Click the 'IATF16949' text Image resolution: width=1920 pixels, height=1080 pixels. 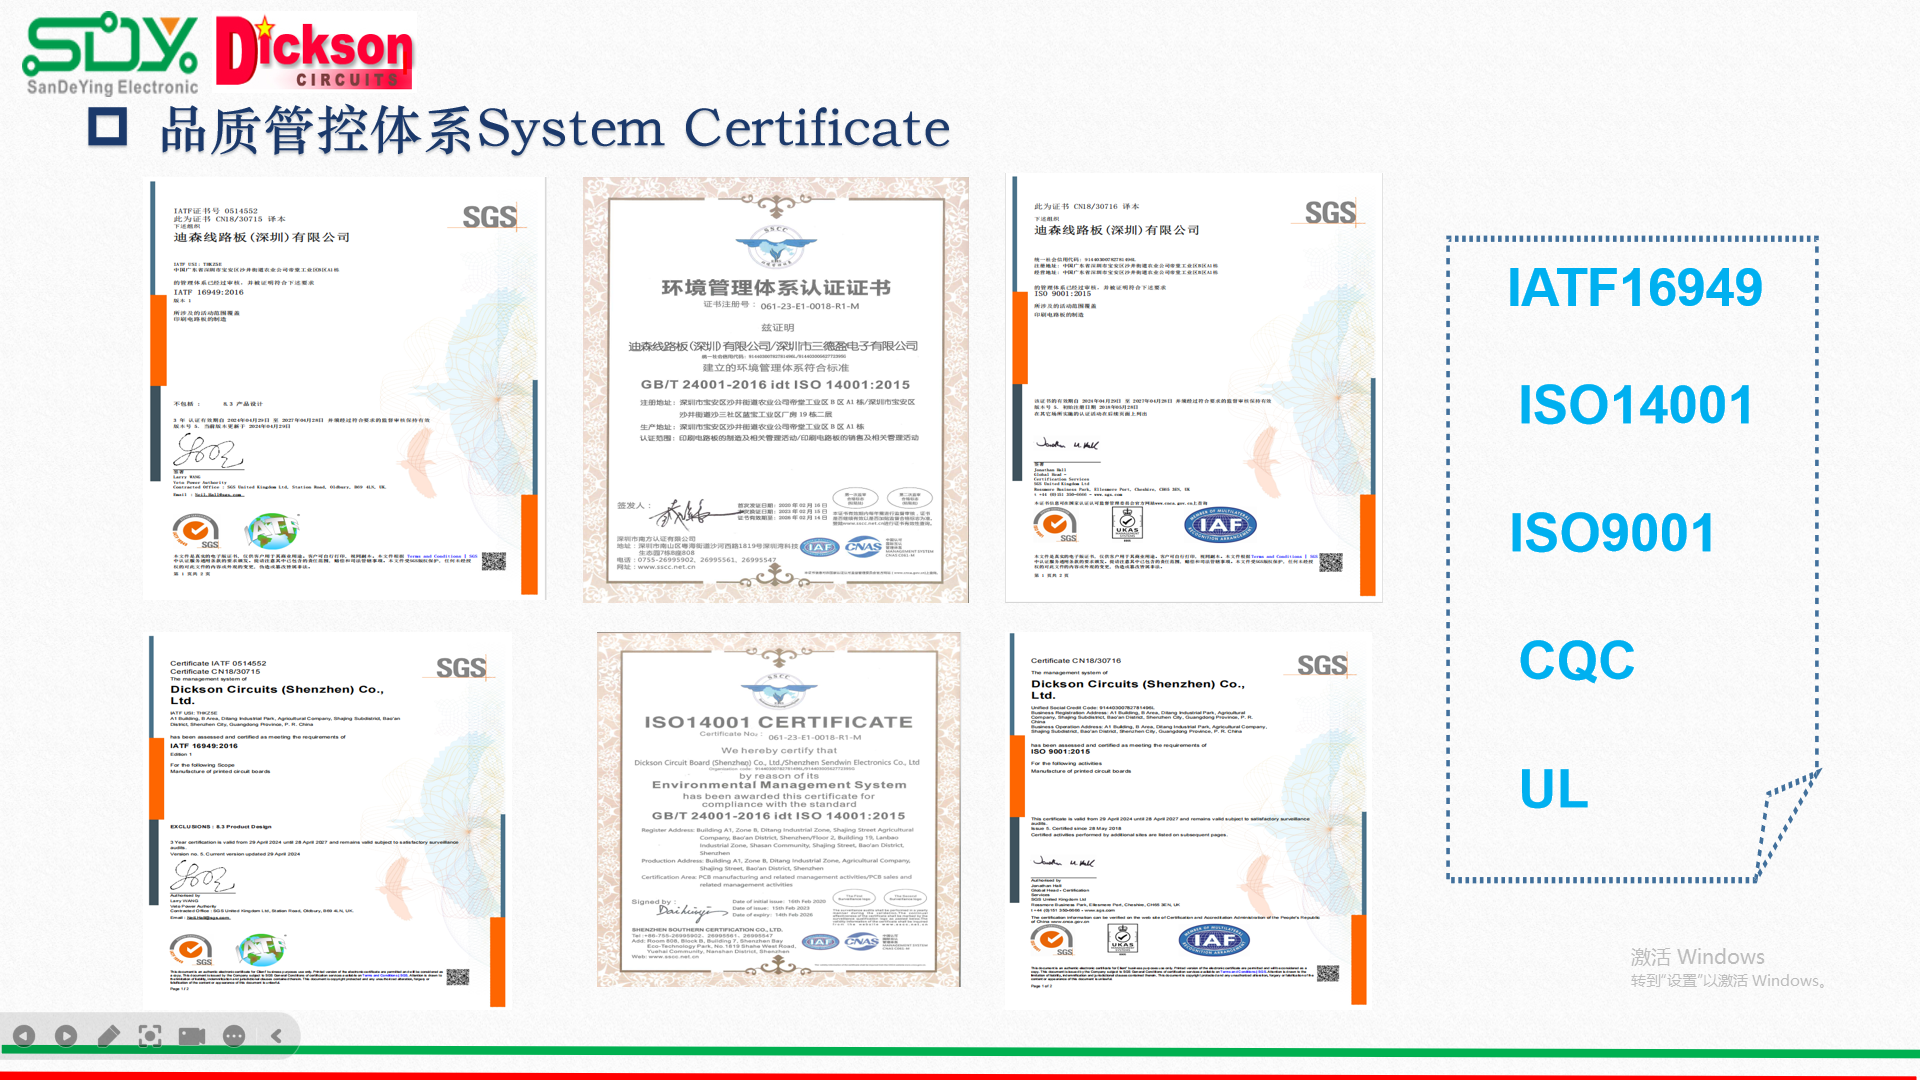[x=1634, y=288]
